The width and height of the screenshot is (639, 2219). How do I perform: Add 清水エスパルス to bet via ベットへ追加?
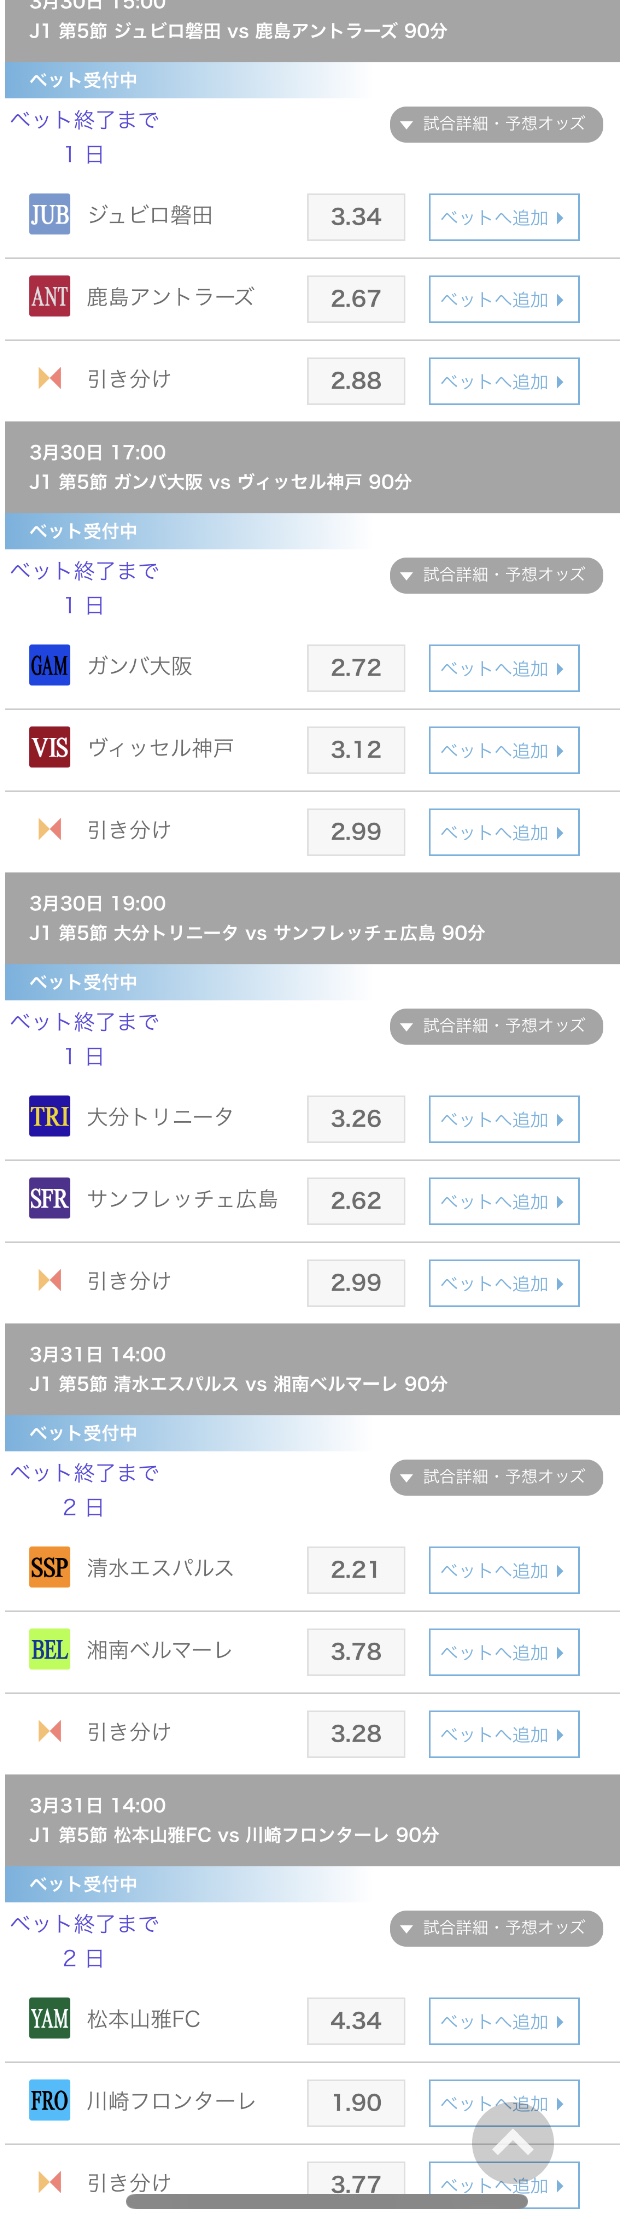pos(504,1570)
